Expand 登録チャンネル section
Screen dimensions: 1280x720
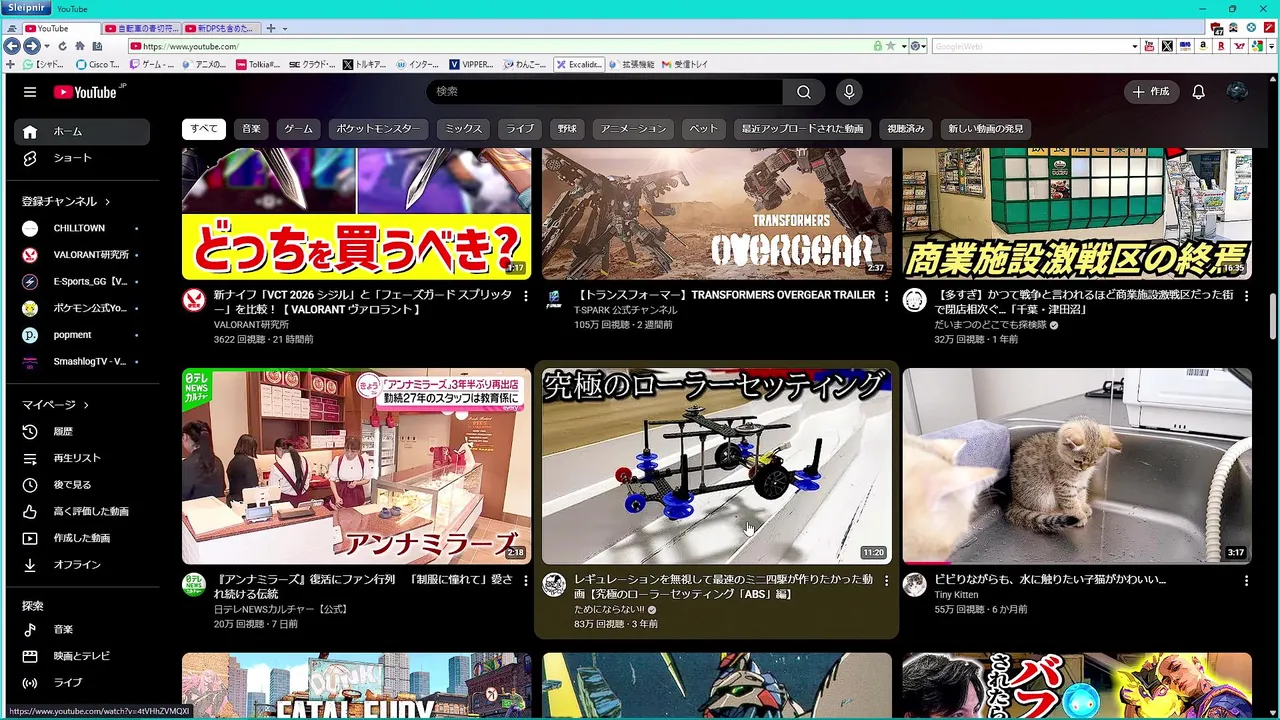[66, 201]
